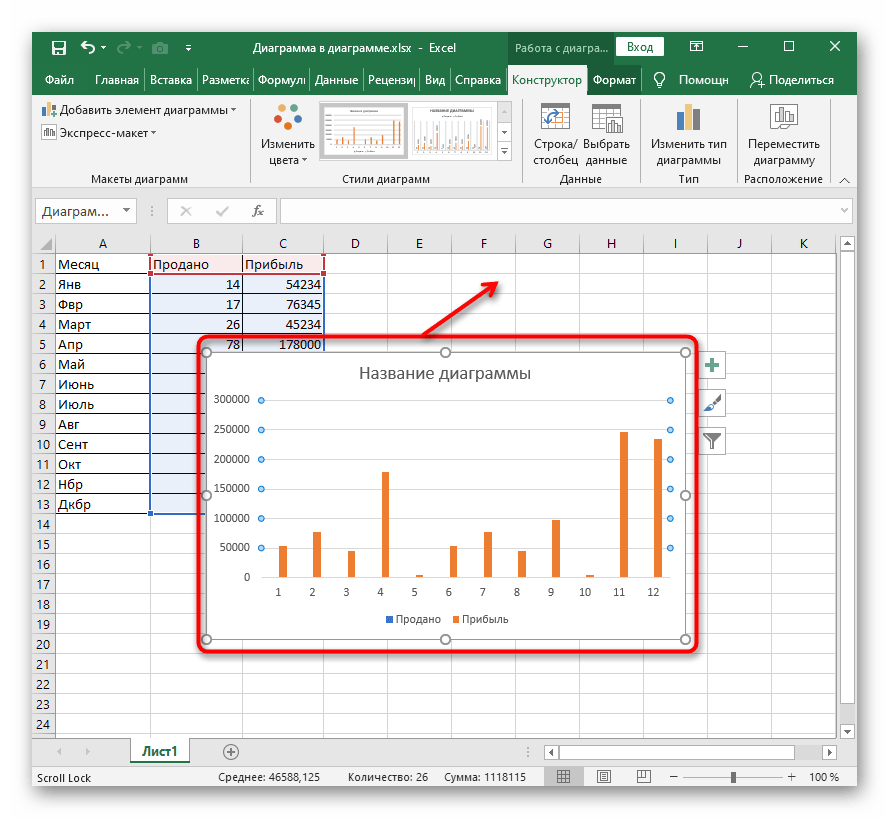This screenshot has width=889, height=818.
Task: Switch to the Вставка tab
Action: click(171, 80)
